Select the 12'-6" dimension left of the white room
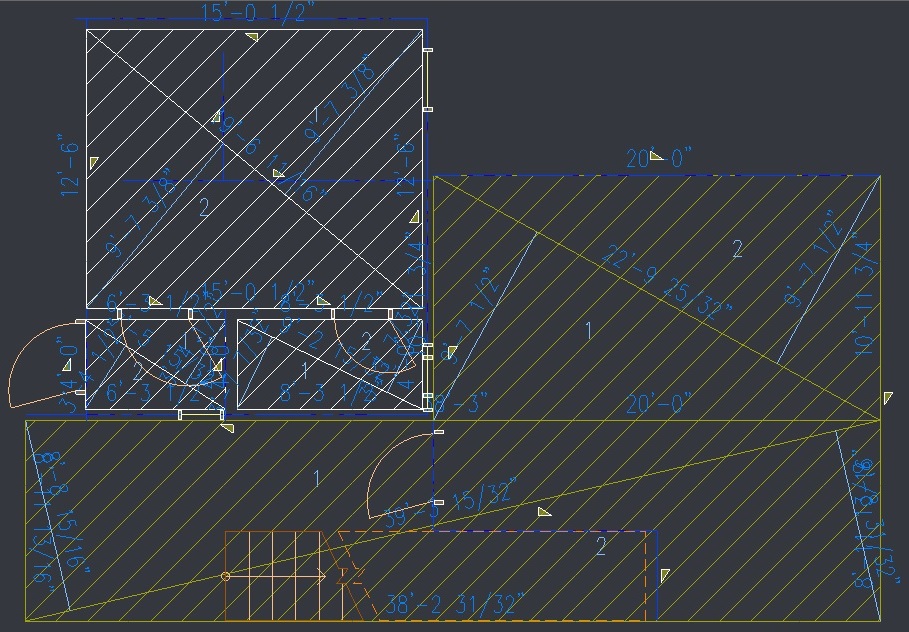The height and width of the screenshot is (632, 909). point(68,165)
